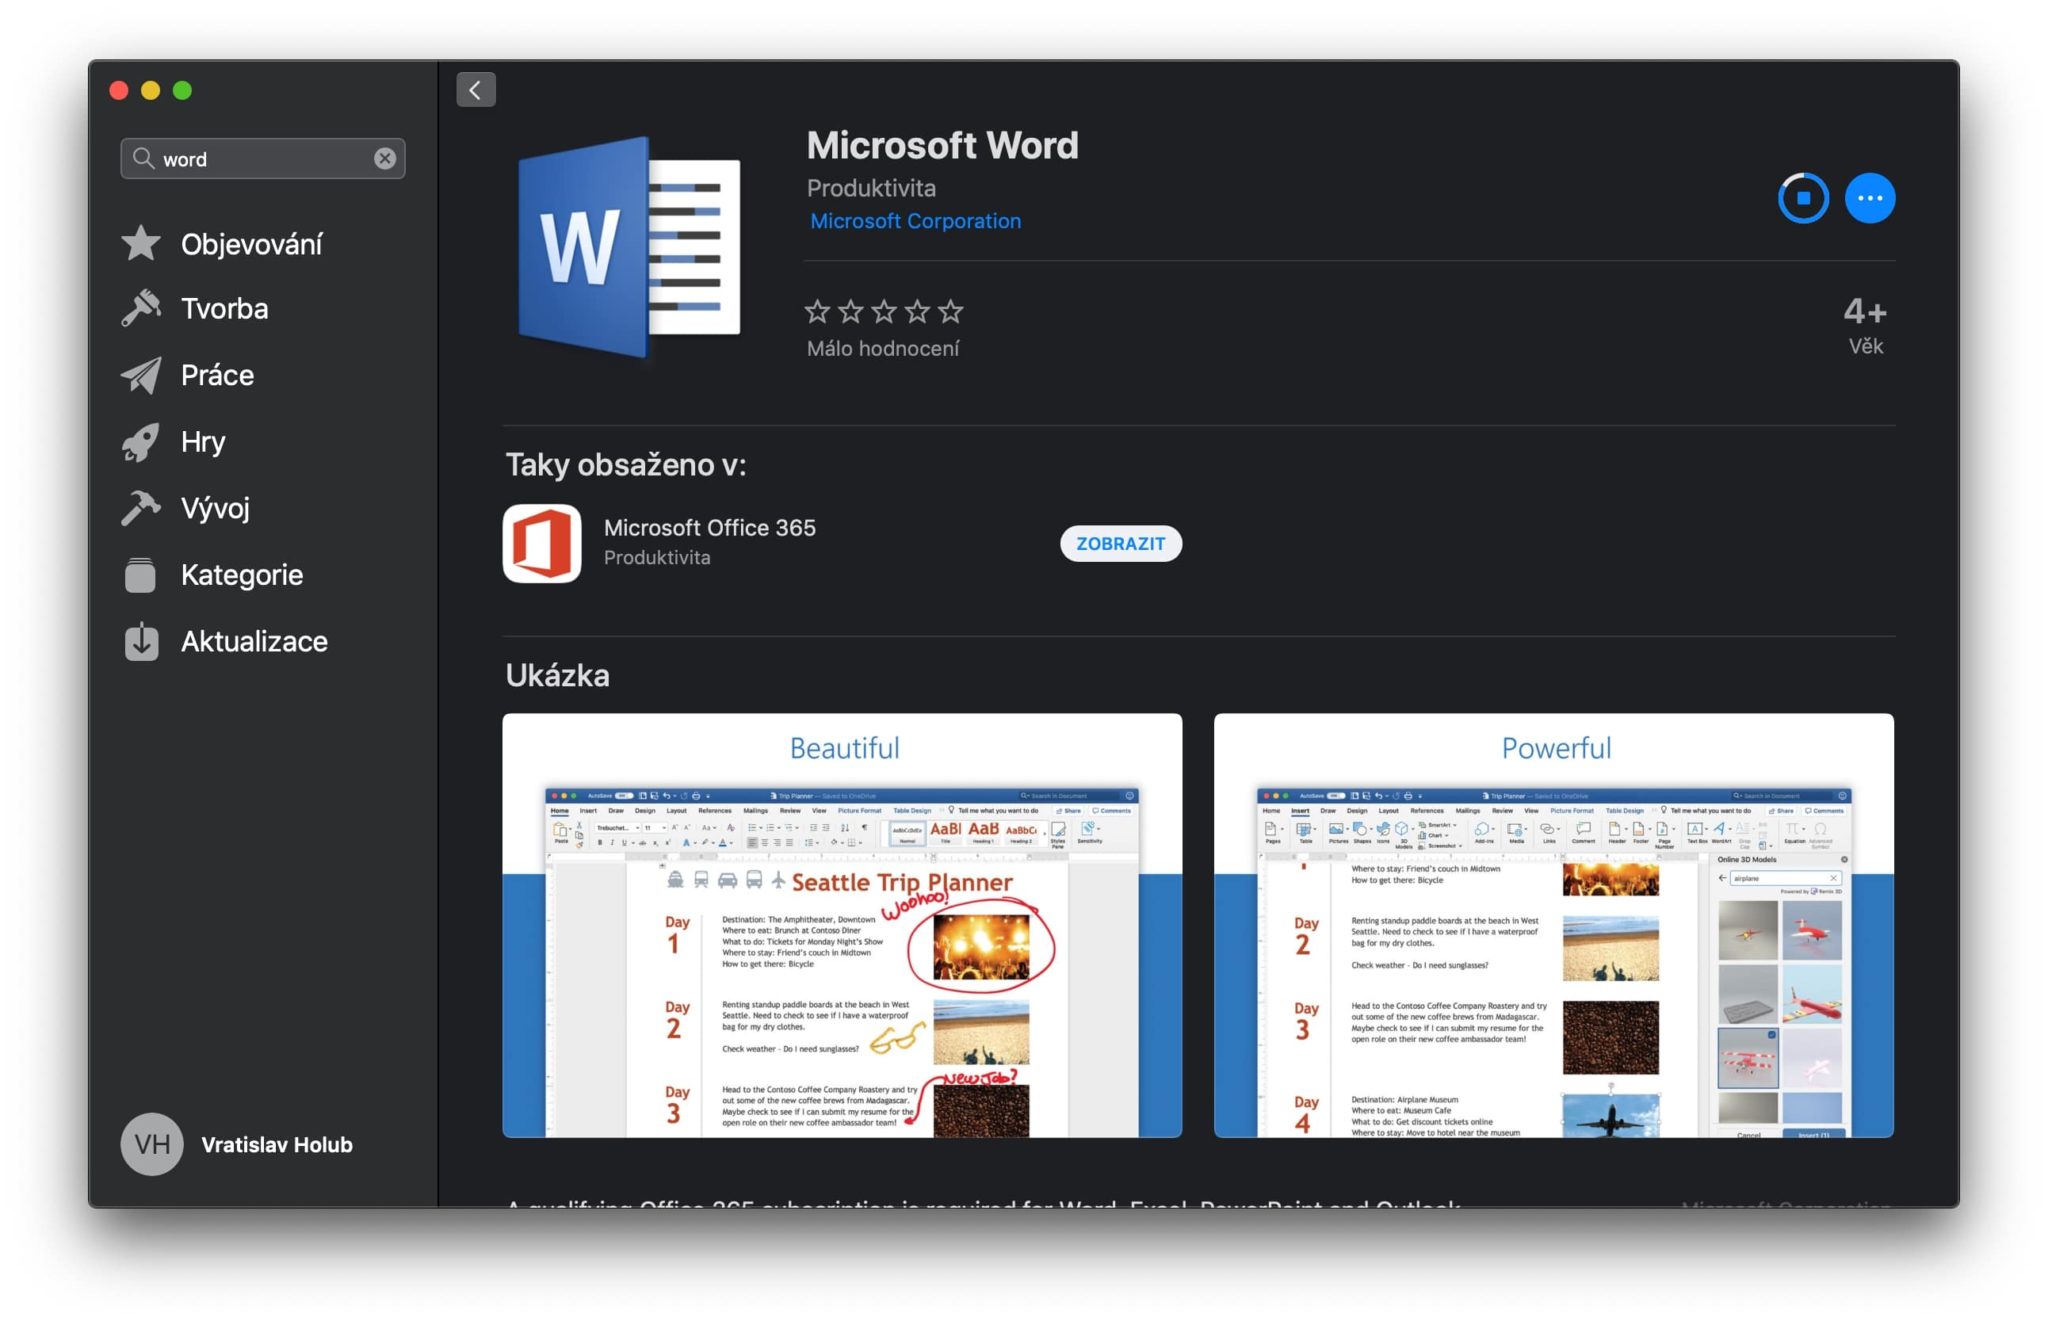Clear the search field with the x
Image resolution: width=2048 pixels, height=1325 pixels.
383,158
